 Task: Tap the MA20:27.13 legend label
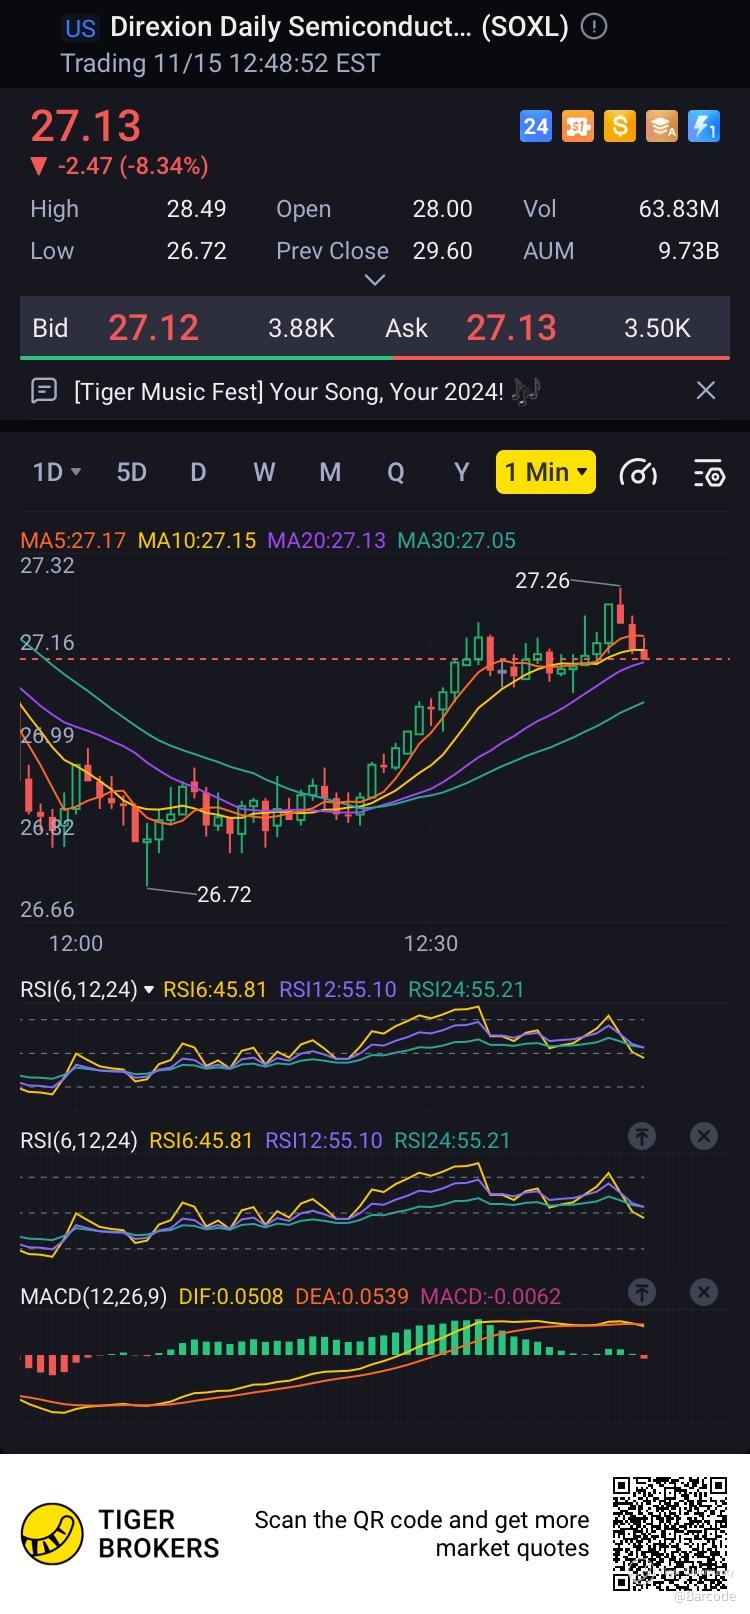[x=327, y=541]
